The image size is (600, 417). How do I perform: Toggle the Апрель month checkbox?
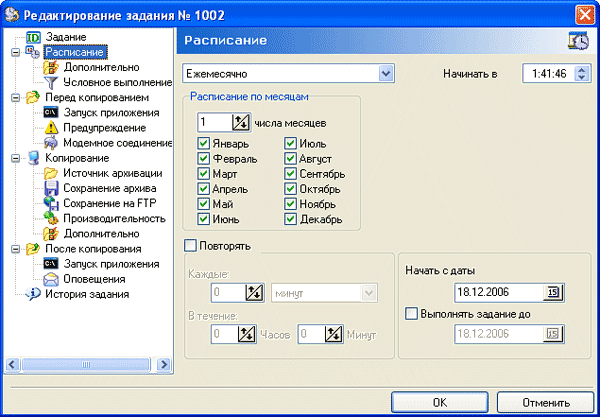[x=203, y=189]
